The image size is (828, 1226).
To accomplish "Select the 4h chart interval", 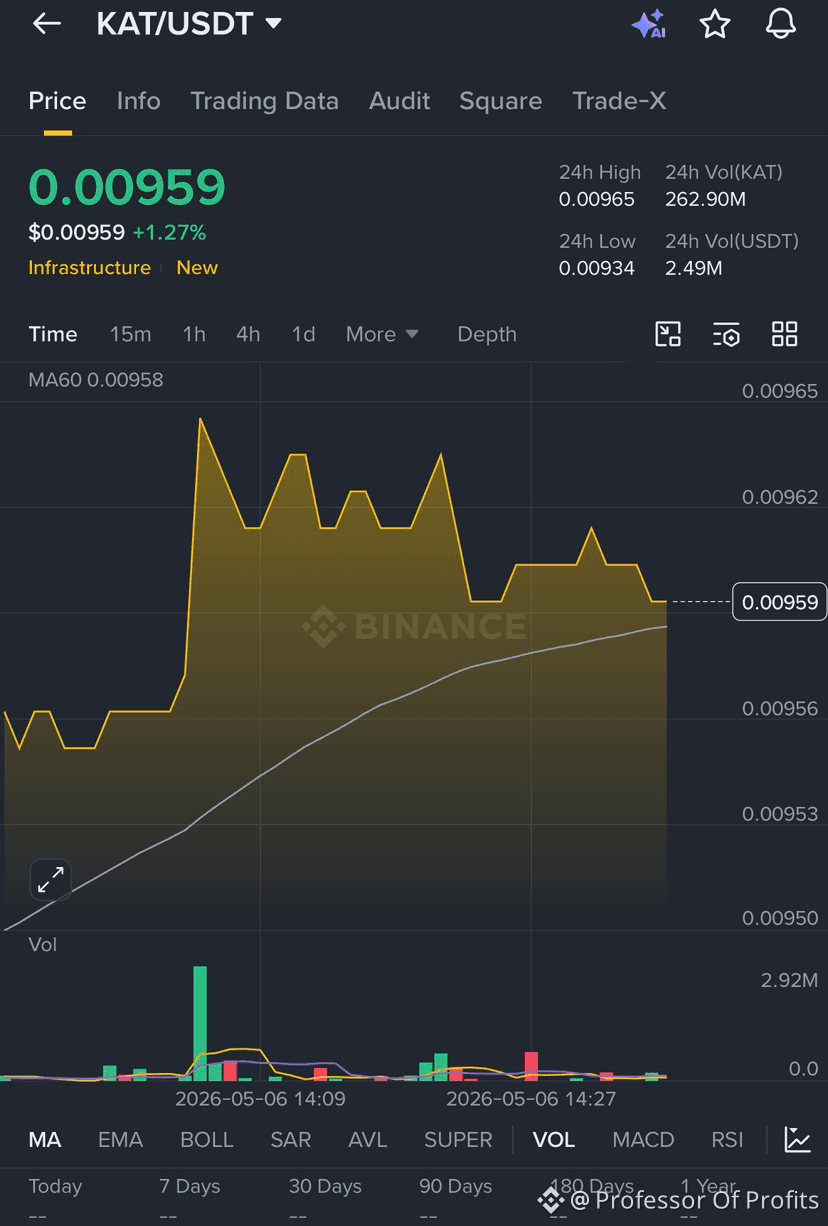I will pos(248,335).
